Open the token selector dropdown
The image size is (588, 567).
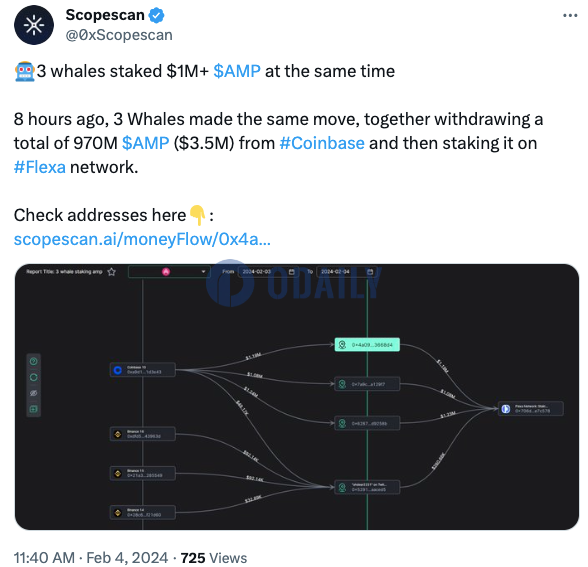click(x=169, y=272)
